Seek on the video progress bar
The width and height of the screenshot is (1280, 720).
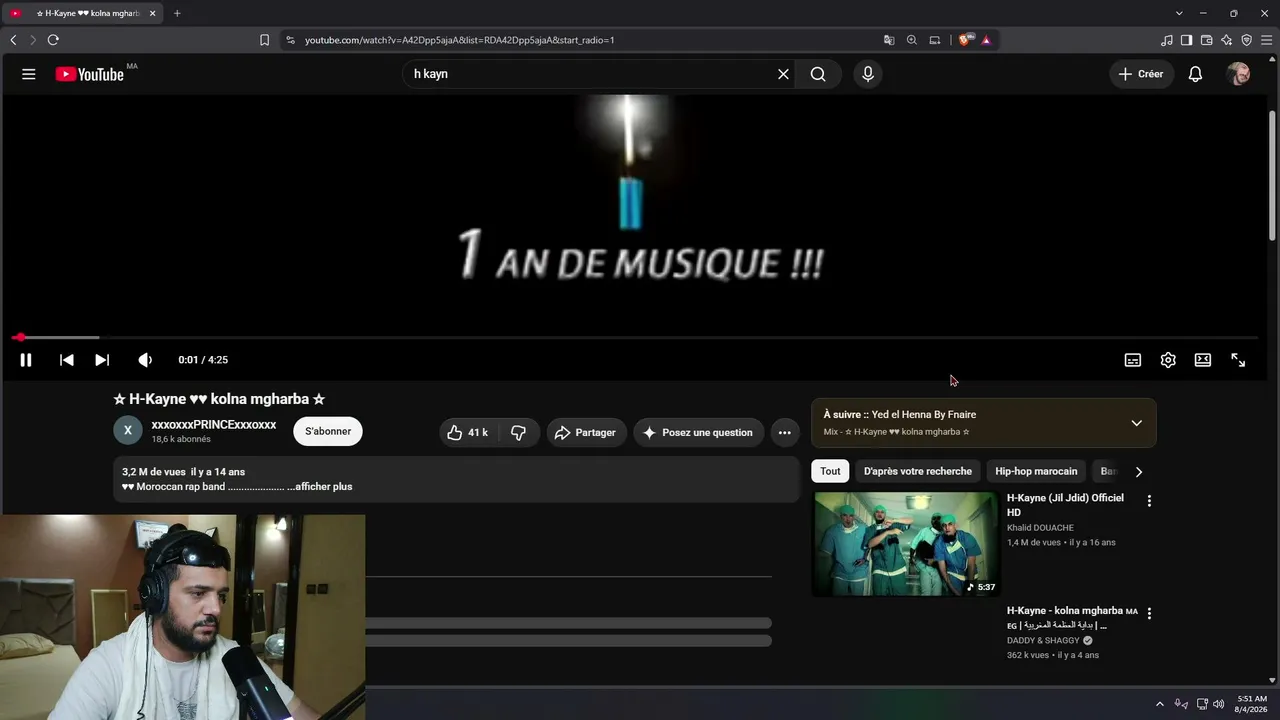pos(635,338)
